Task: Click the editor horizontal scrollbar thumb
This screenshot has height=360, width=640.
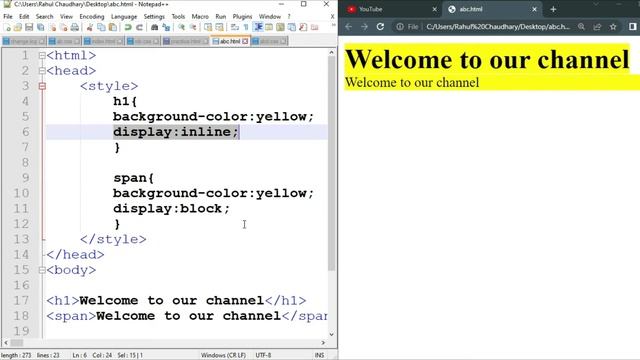Action: click(17, 342)
